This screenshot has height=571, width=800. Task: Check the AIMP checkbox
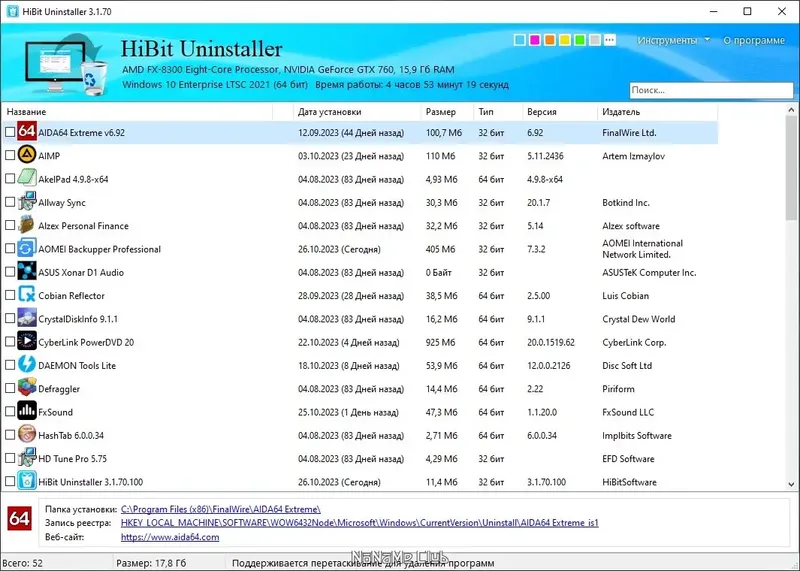pyautogui.click(x=10, y=155)
